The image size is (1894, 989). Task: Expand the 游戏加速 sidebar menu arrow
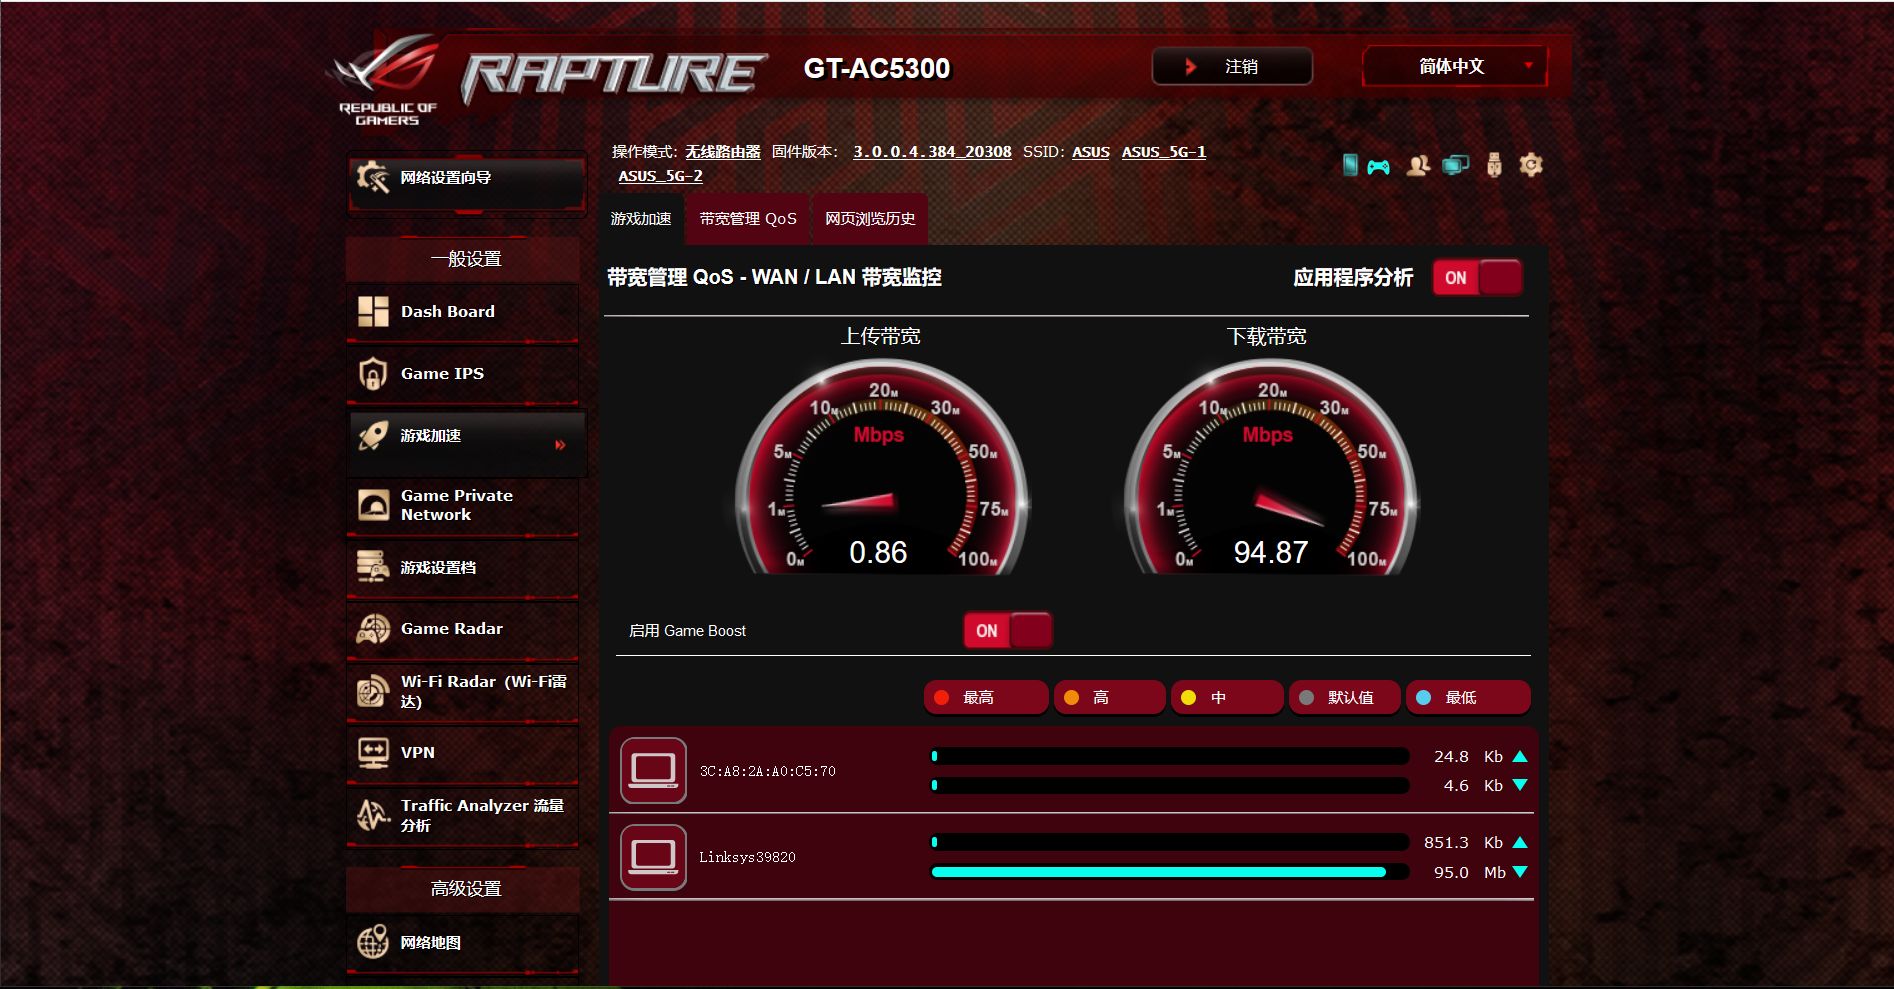click(x=560, y=445)
